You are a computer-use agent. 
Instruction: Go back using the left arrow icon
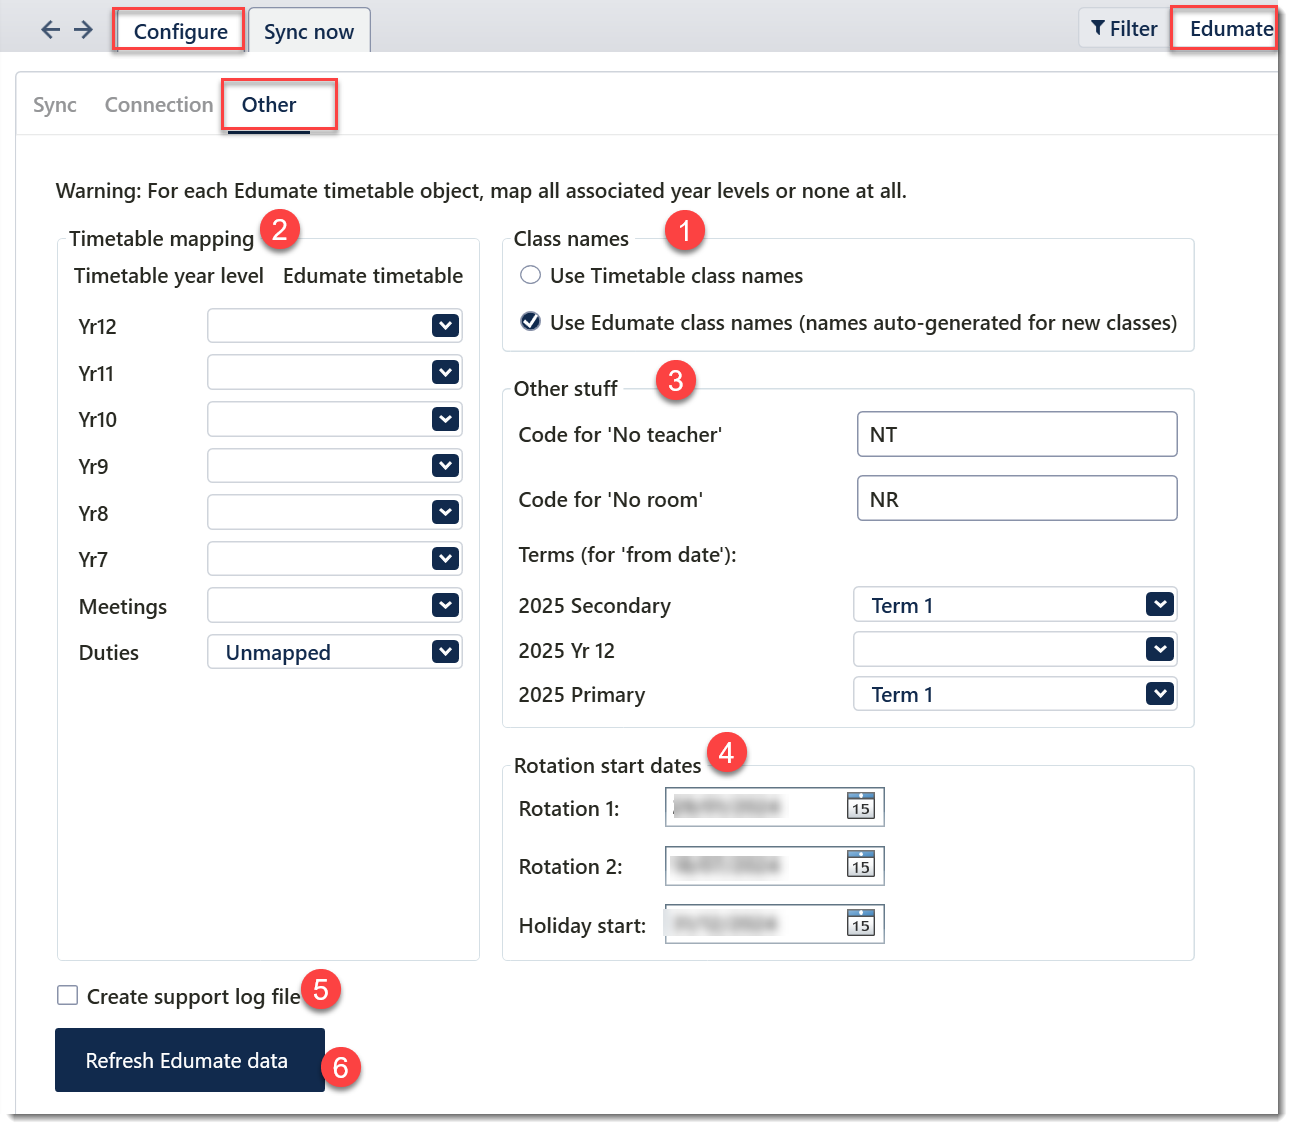(50, 30)
